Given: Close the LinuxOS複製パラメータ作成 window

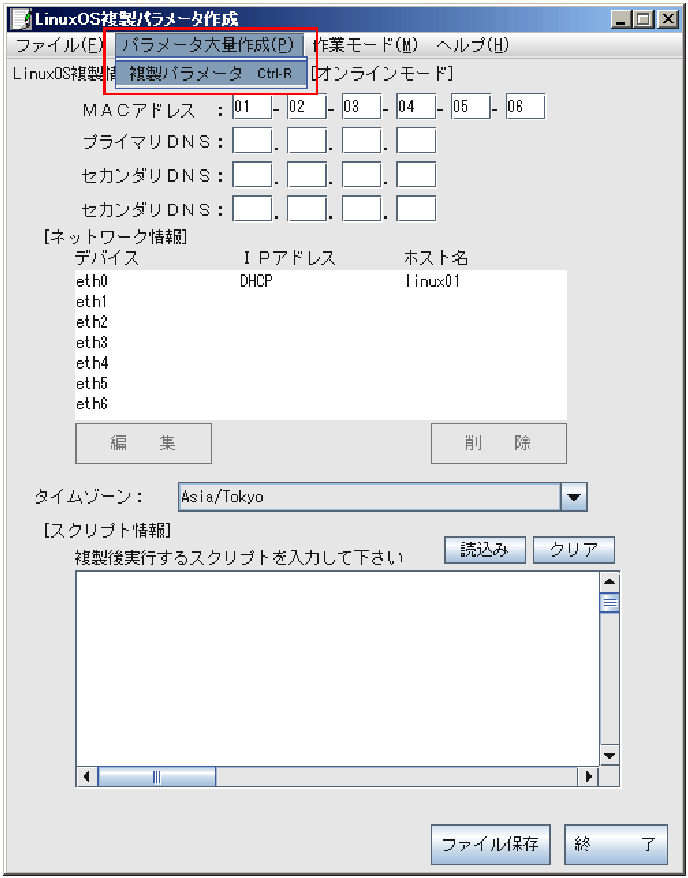Looking at the screenshot, I should click(x=667, y=20).
